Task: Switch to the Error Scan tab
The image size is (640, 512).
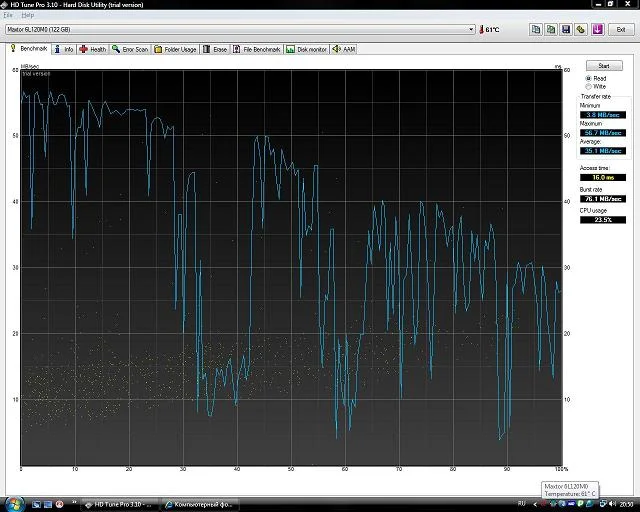Action: (130, 49)
